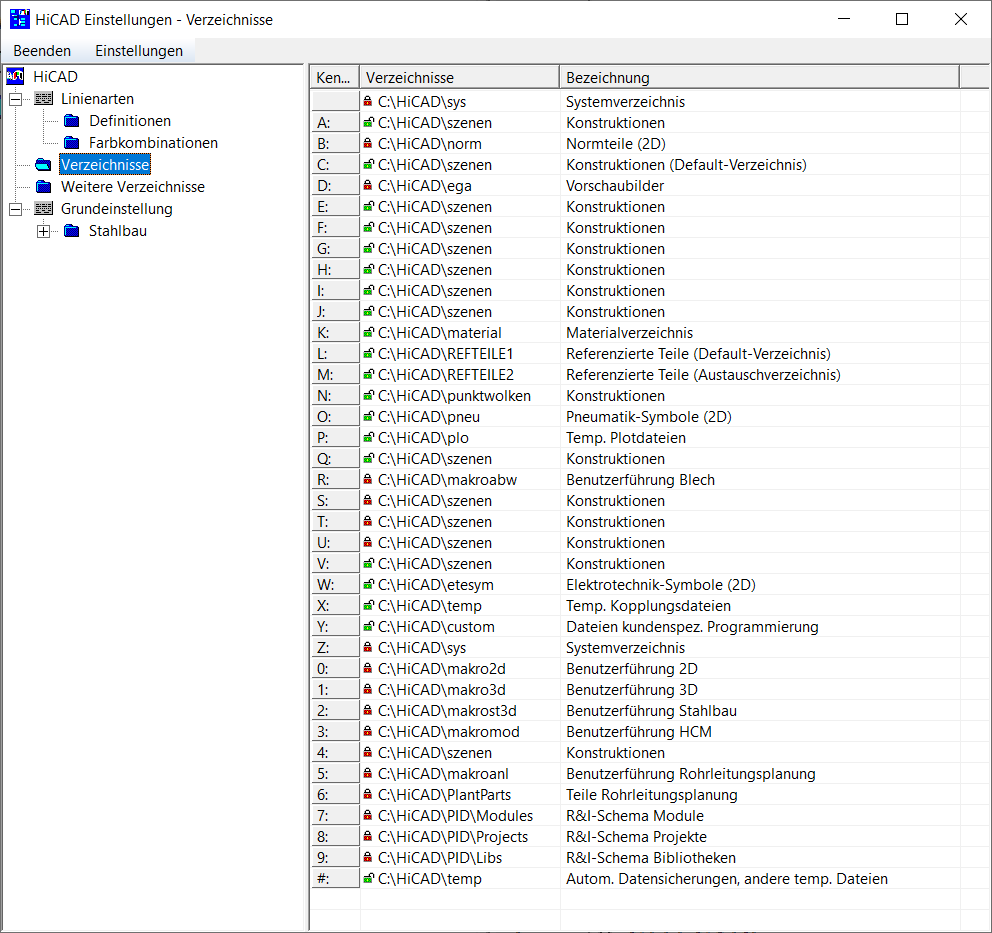Expand the Stahlbau tree node
The image size is (992, 933).
[43, 231]
